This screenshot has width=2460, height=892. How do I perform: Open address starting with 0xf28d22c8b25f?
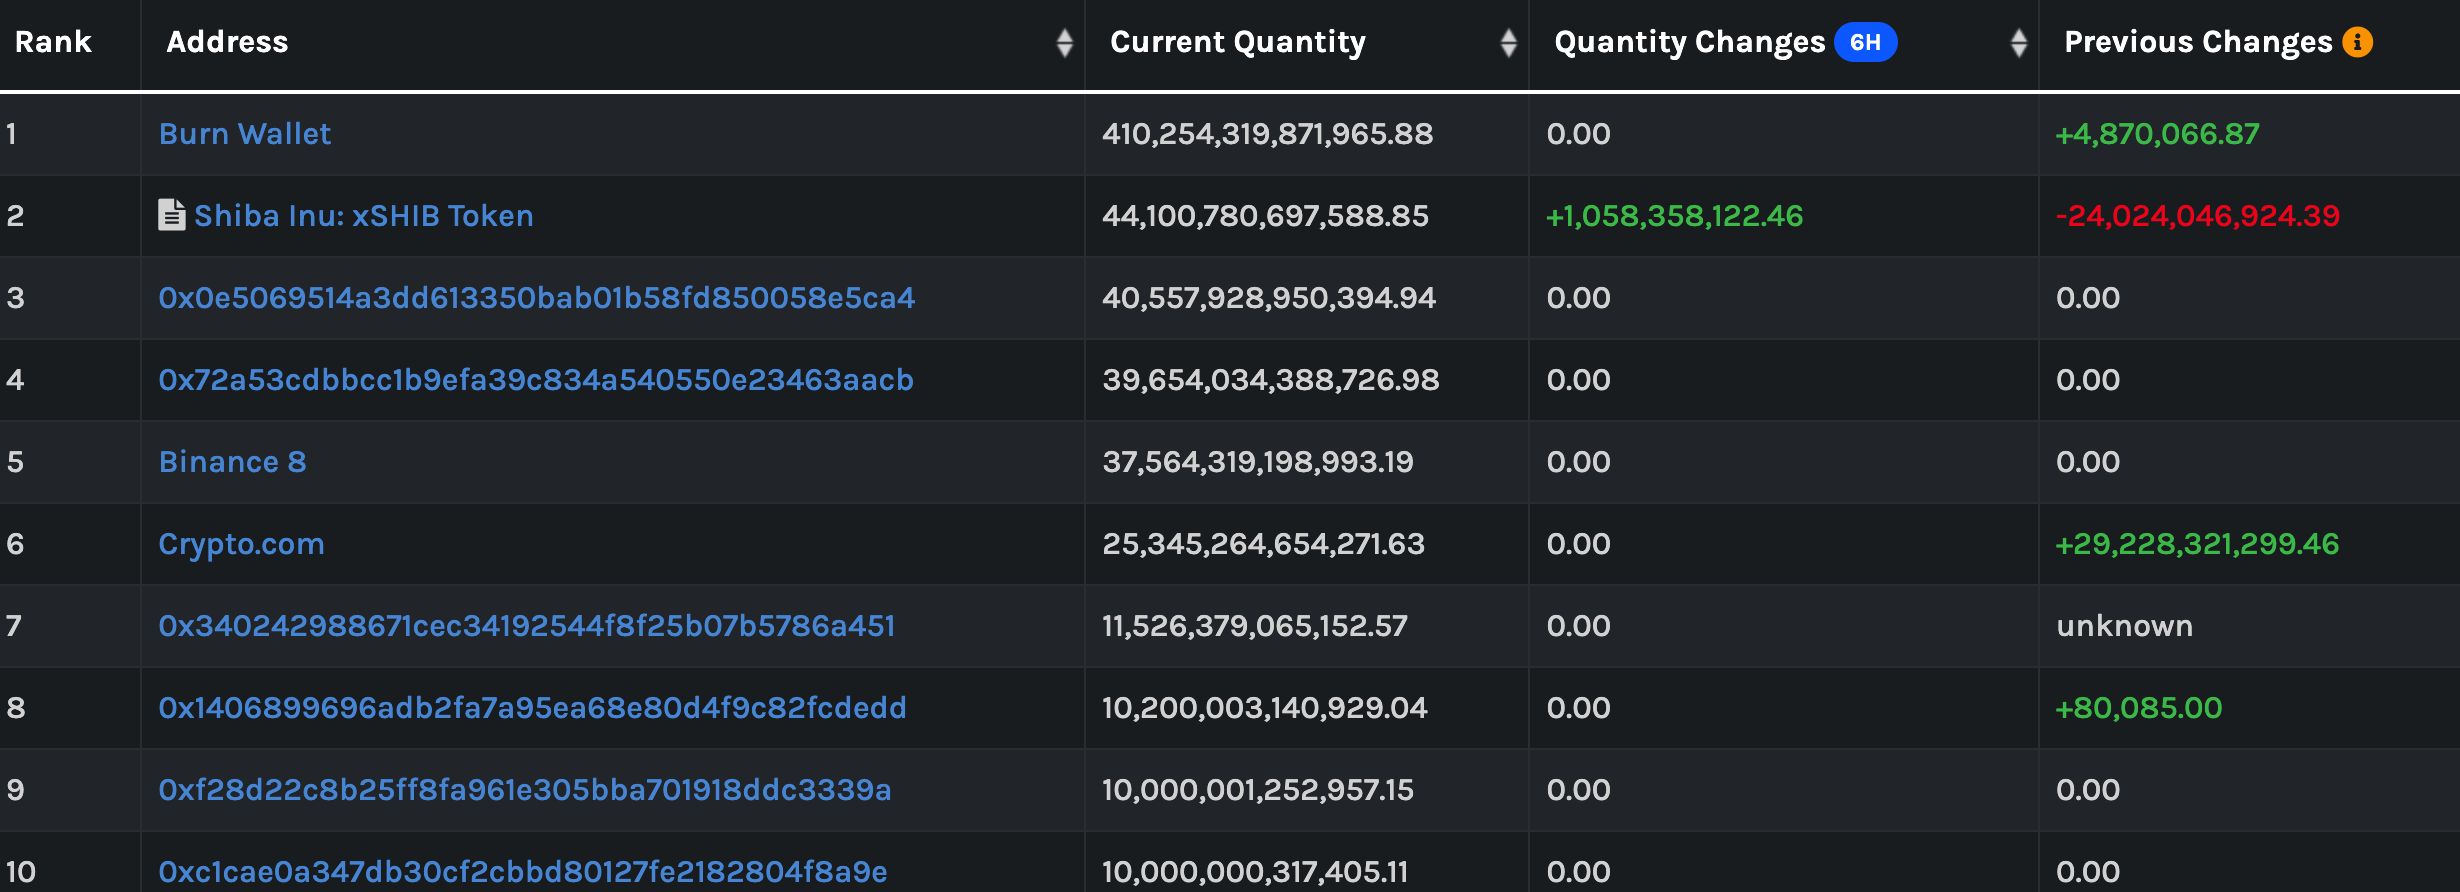[524, 790]
